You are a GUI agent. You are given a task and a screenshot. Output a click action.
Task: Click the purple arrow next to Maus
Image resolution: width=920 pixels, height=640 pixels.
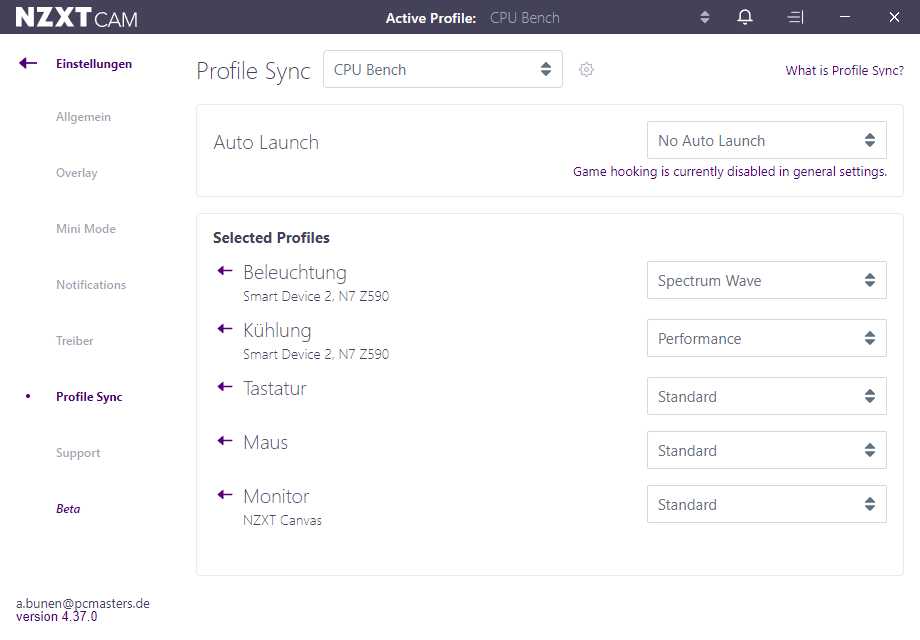225,441
